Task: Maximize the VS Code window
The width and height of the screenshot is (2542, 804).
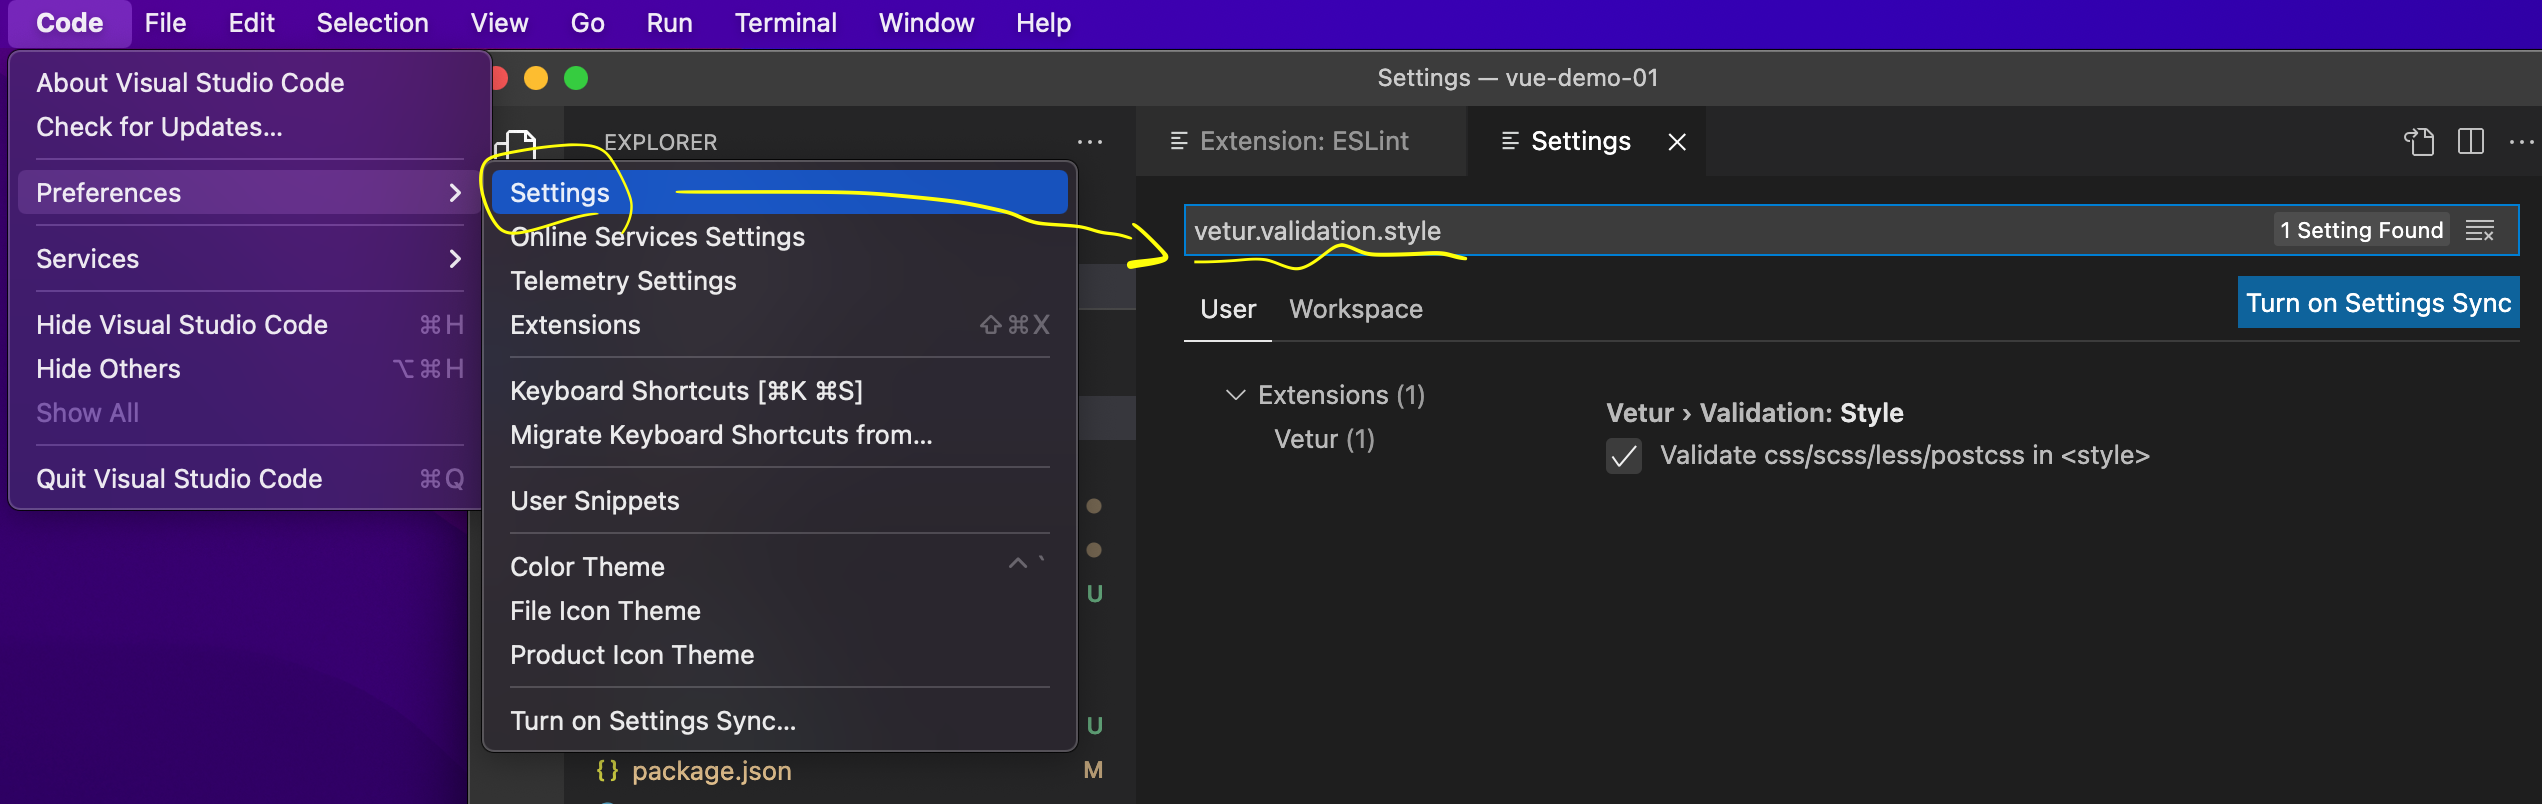Action: (x=576, y=78)
